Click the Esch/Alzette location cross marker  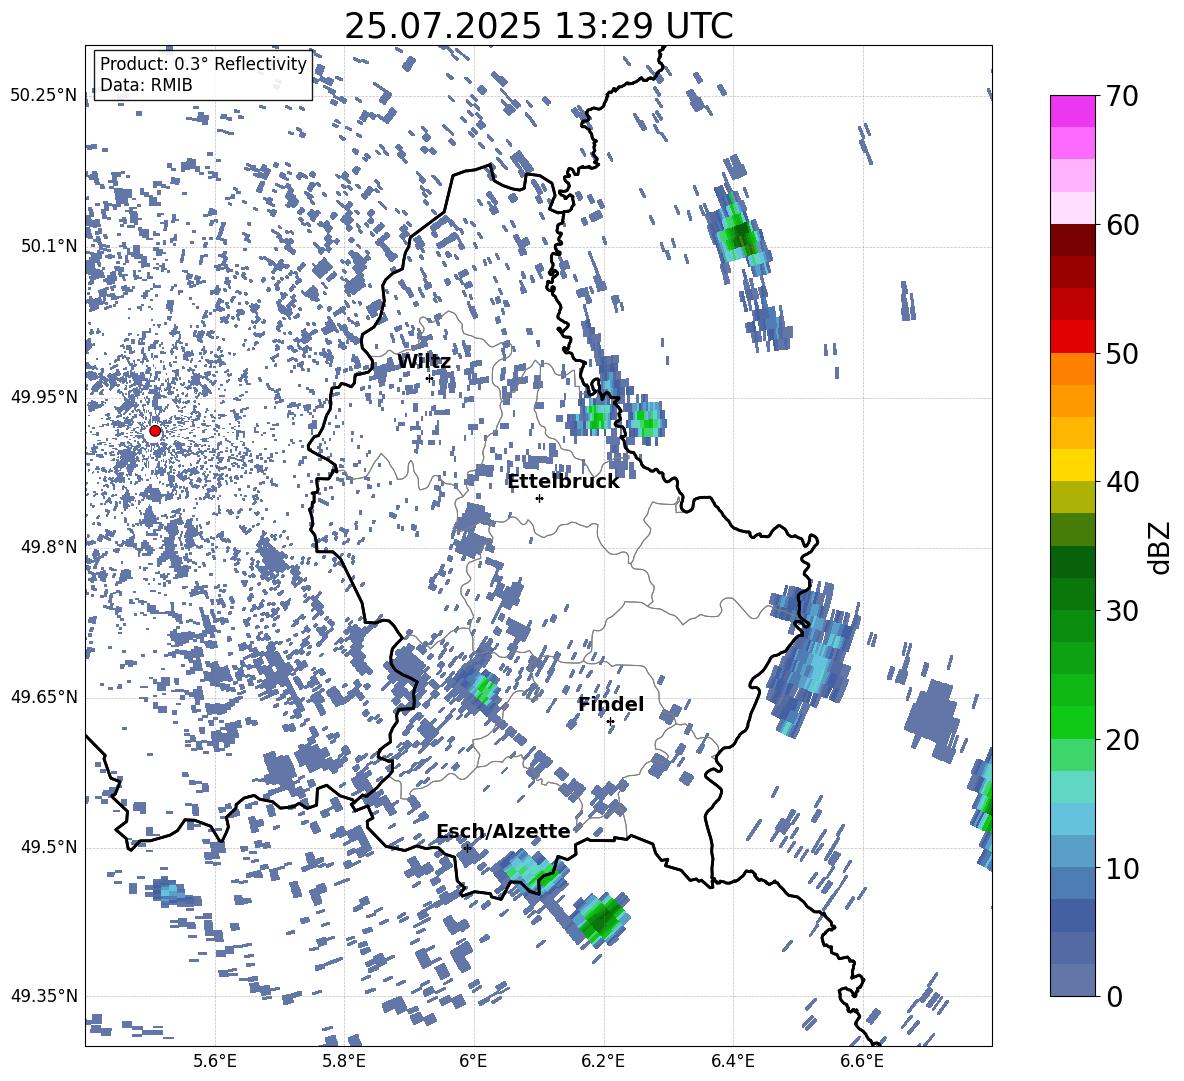(x=467, y=848)
